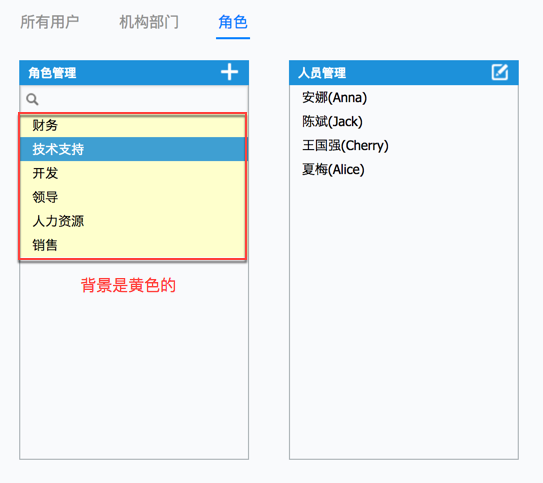Click the 角色管理 panel header
This screenshot has height=483, width=543.
pos(134,73)
